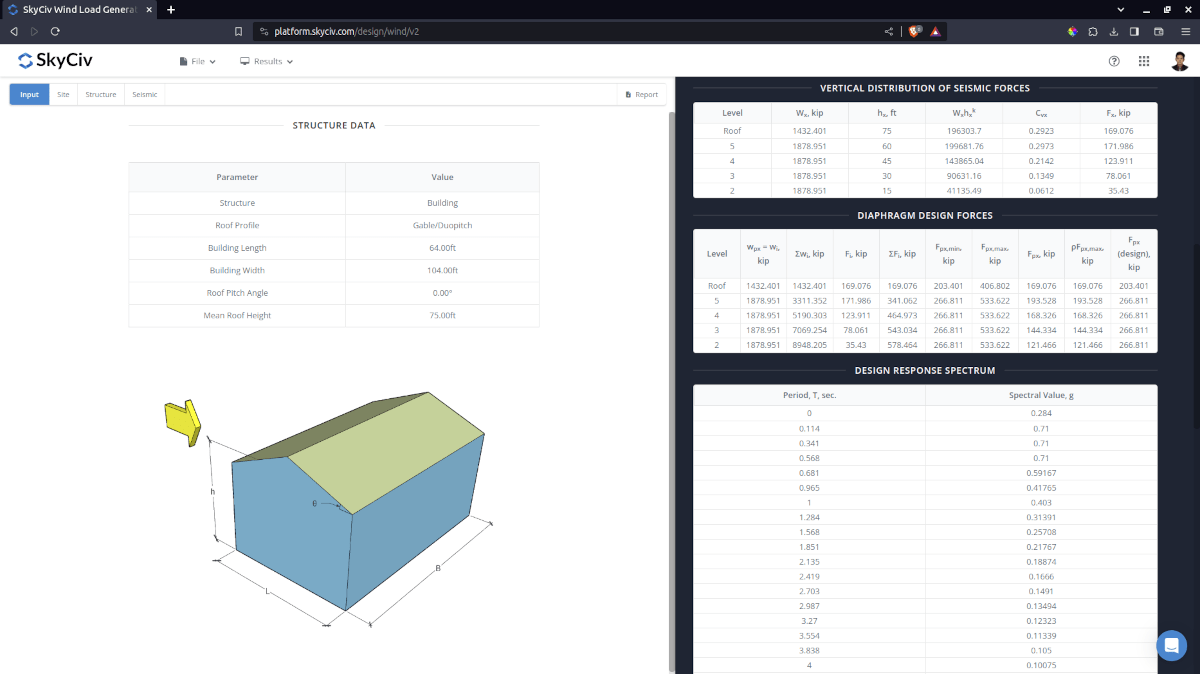Click the SkyCiv logo

[55, 61]
